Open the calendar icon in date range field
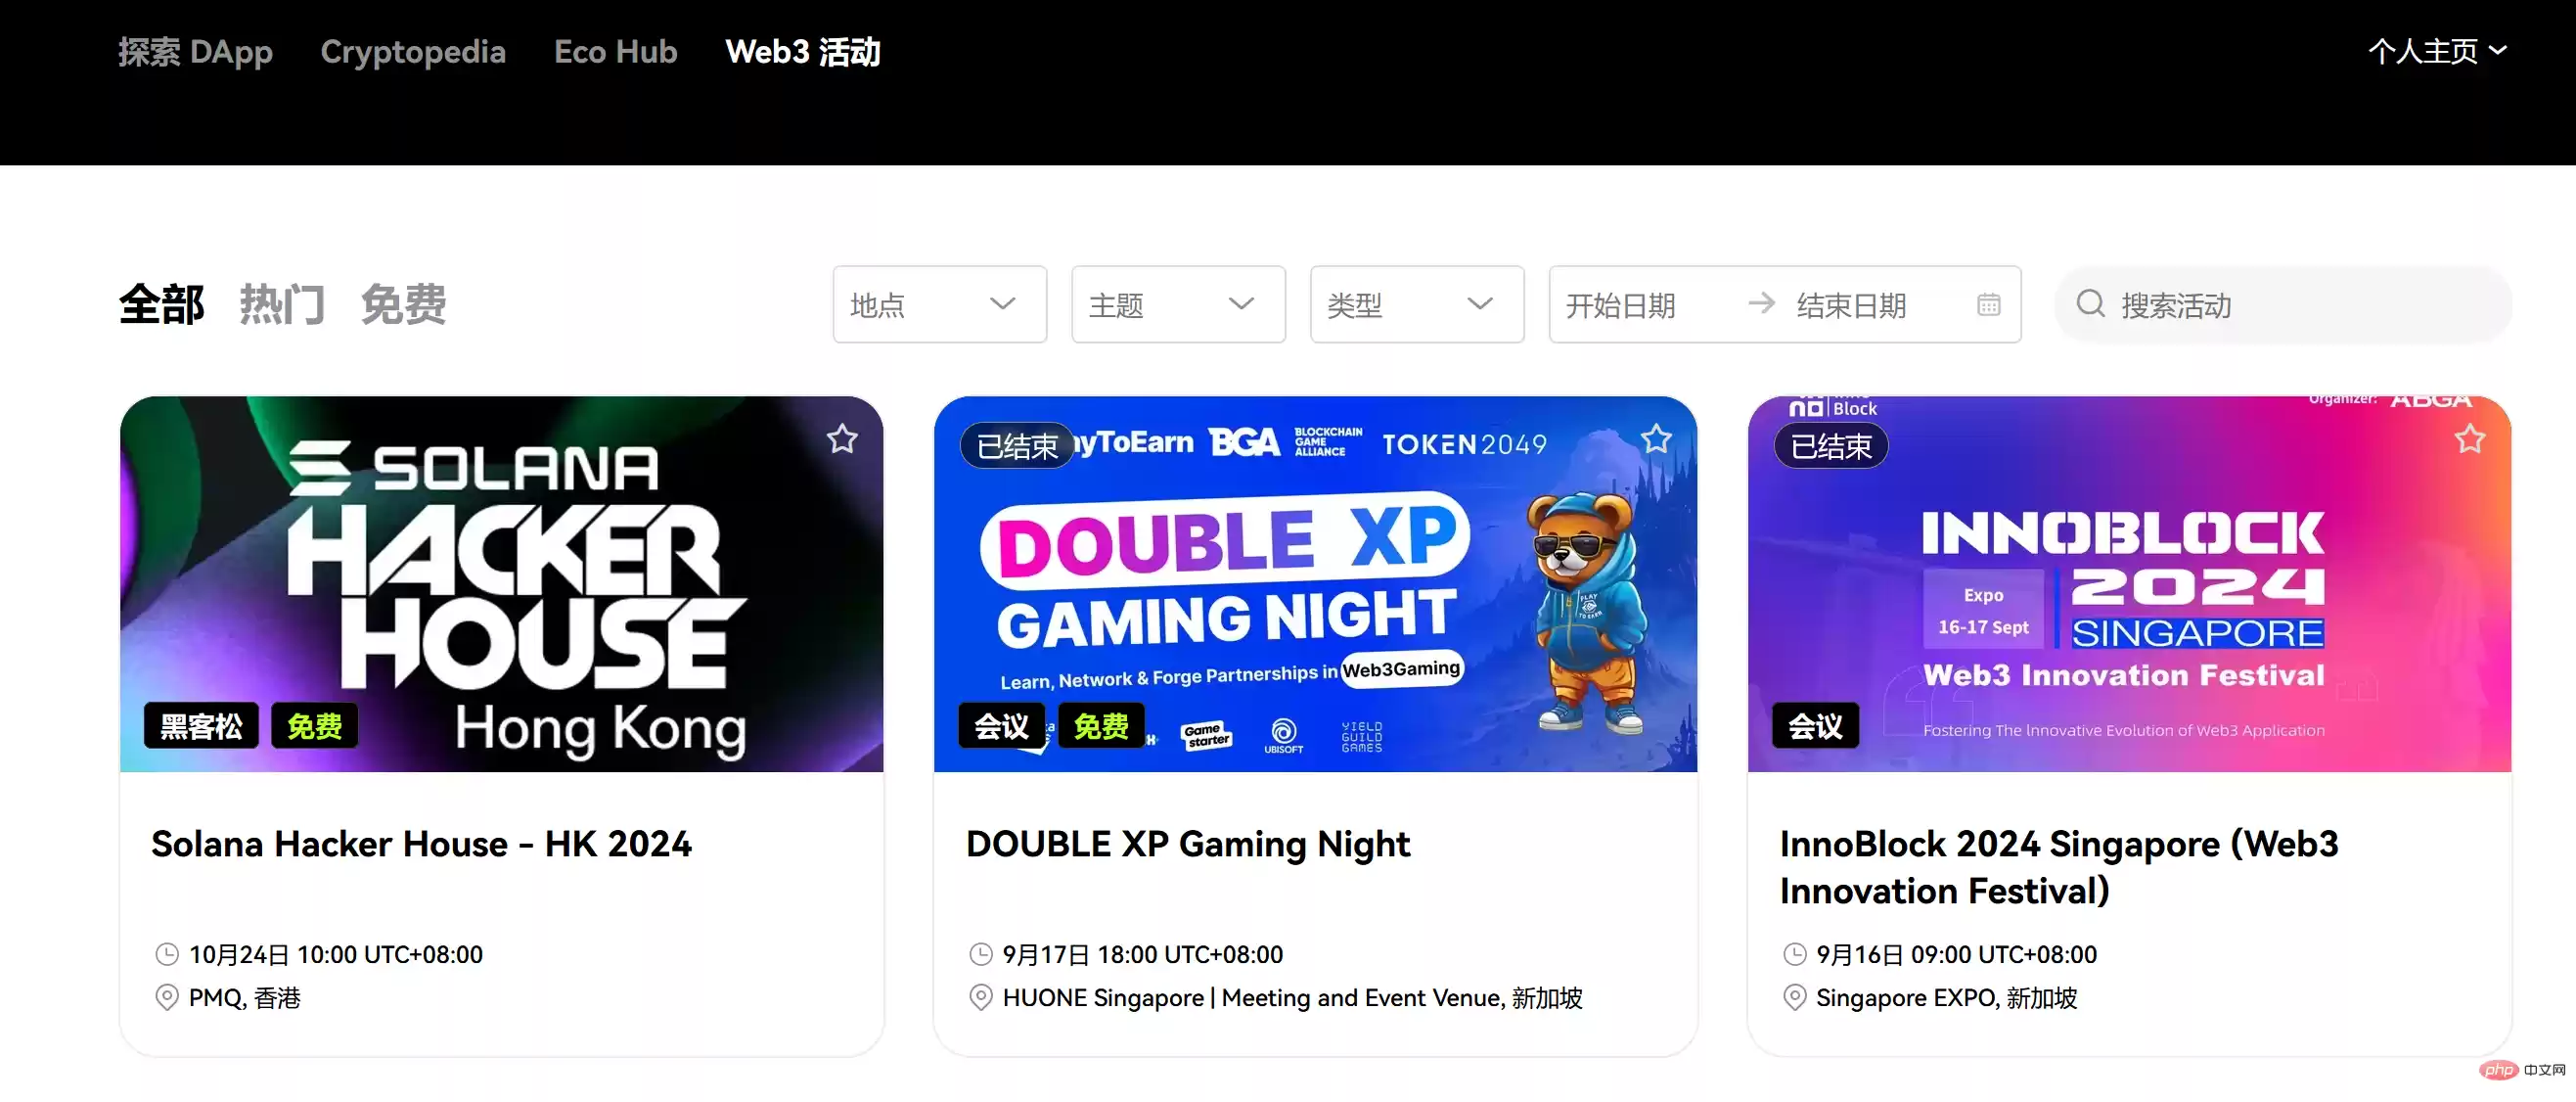 [1989, 305]
